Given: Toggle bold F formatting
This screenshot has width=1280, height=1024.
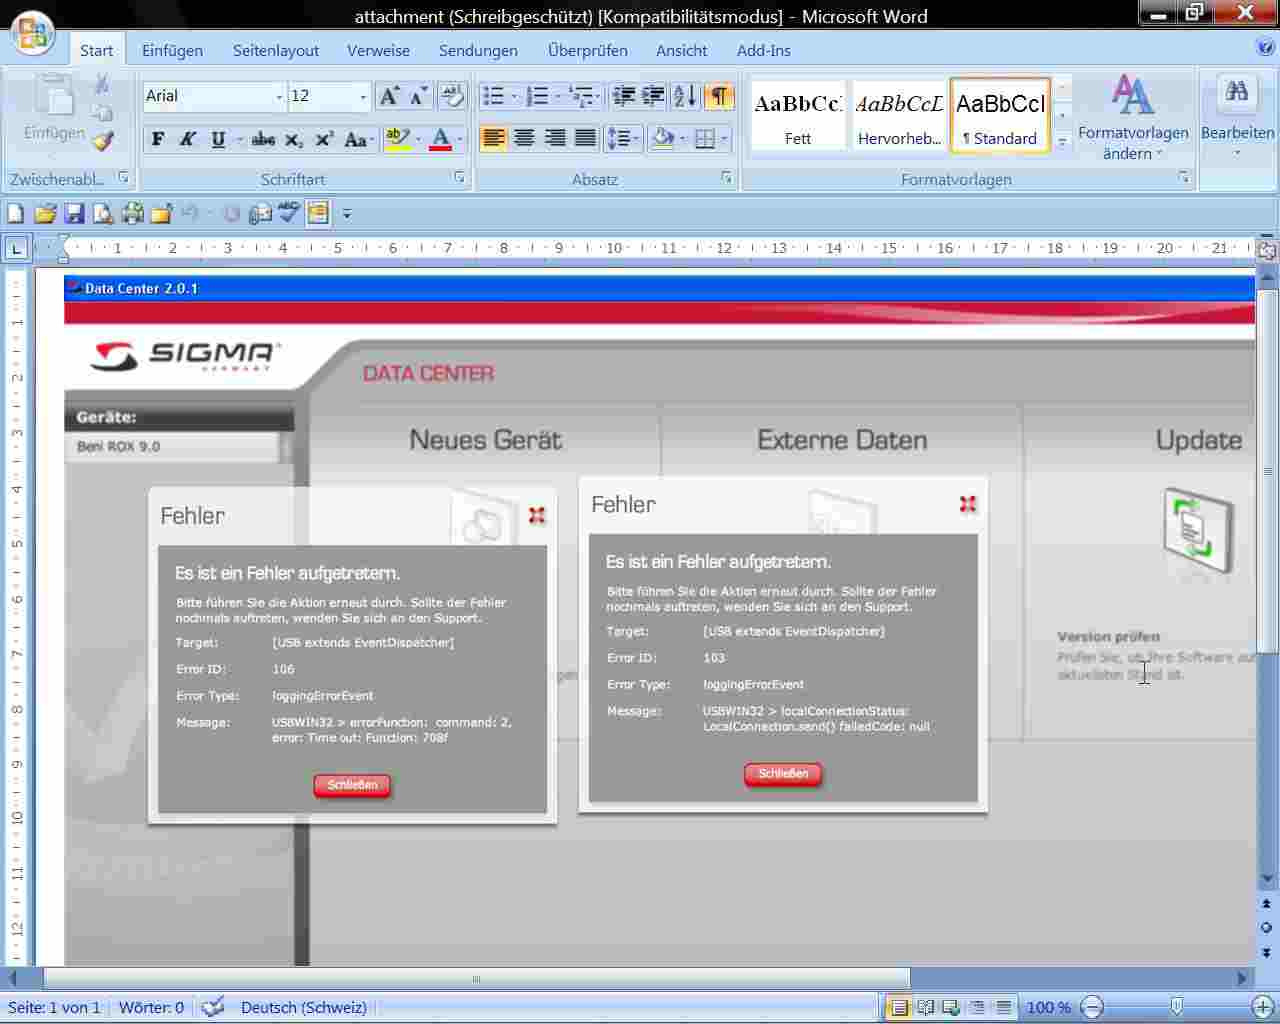Looking at the screenshot, I should point(157,140).
